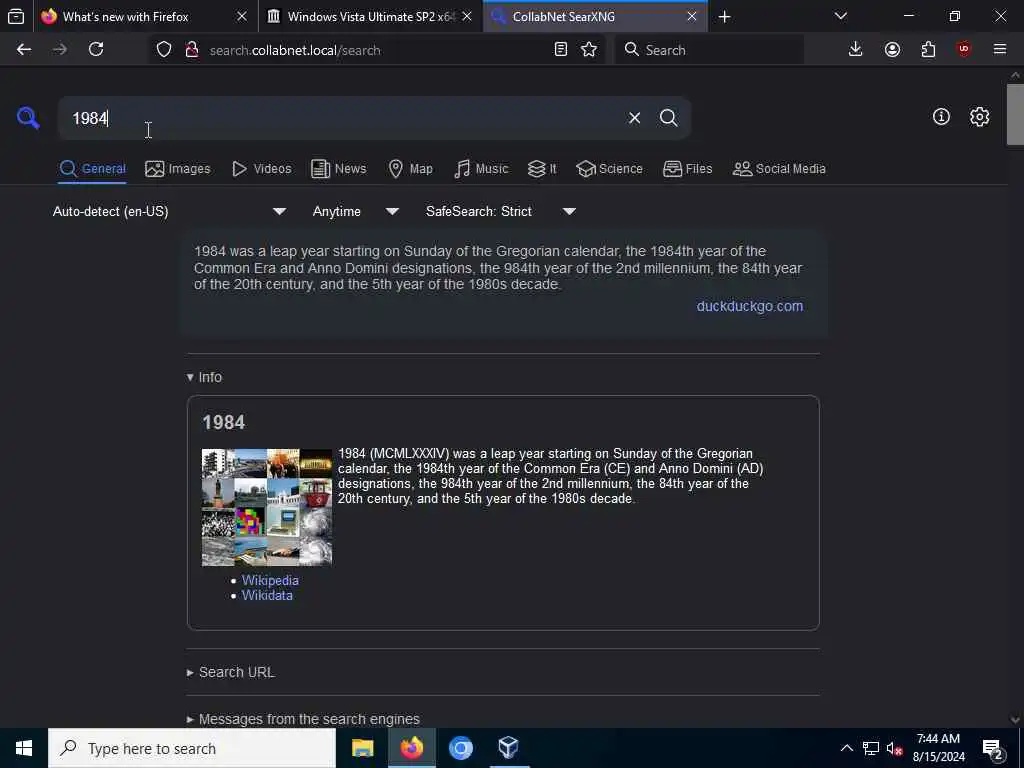
Task: Open the taskbar clock and date
Action: coord(938,748)
